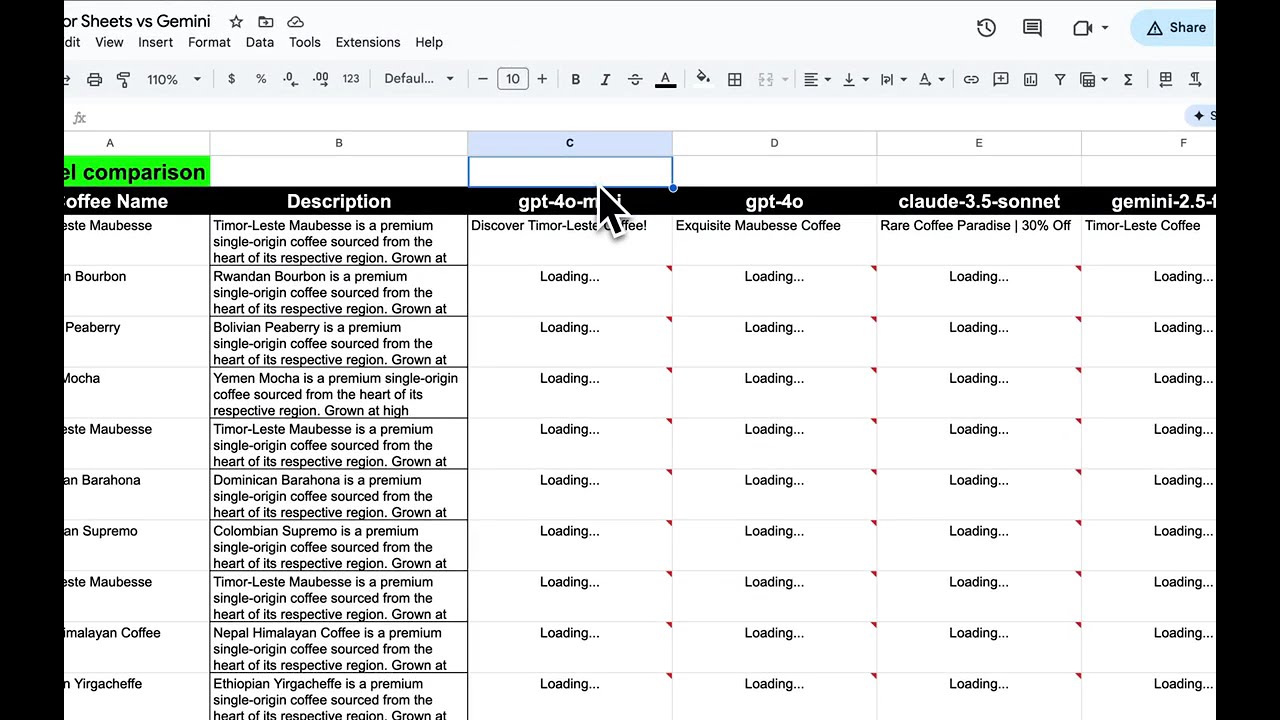This screenshot has width=1280, height=720.
Task: Select the Colombian Supremo description cell
Action: coord(338,546)
